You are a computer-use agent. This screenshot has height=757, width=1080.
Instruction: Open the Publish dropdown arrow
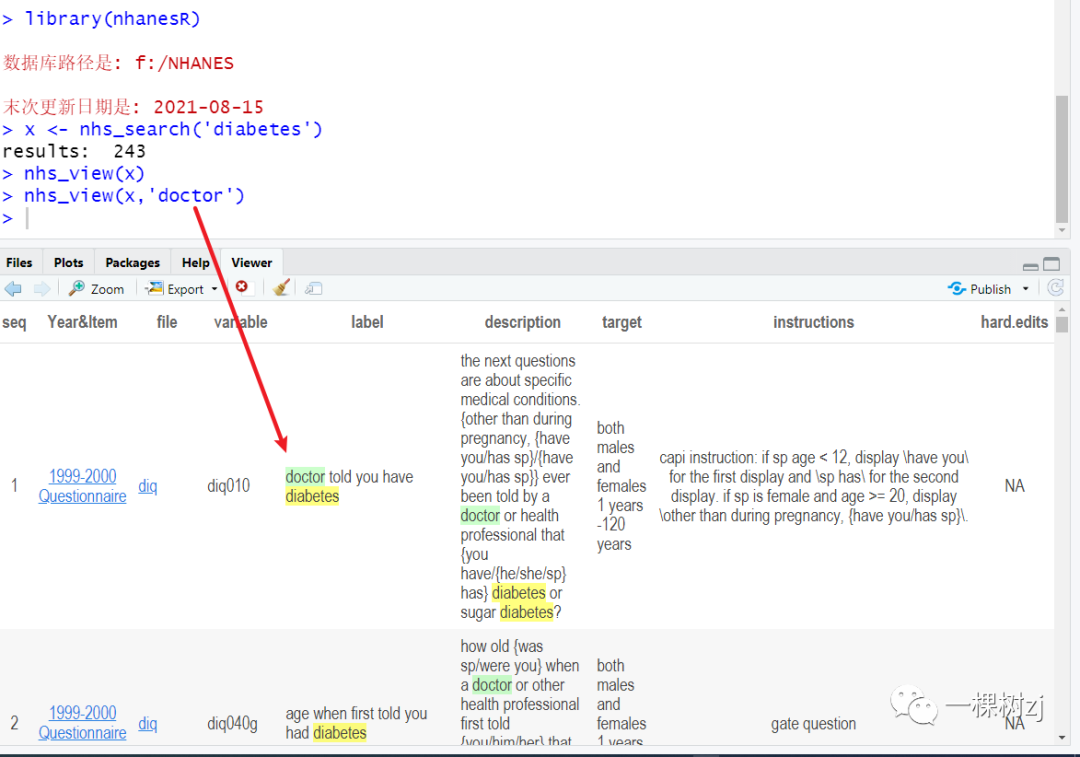pyautogui.click(x=1026, y=289)
